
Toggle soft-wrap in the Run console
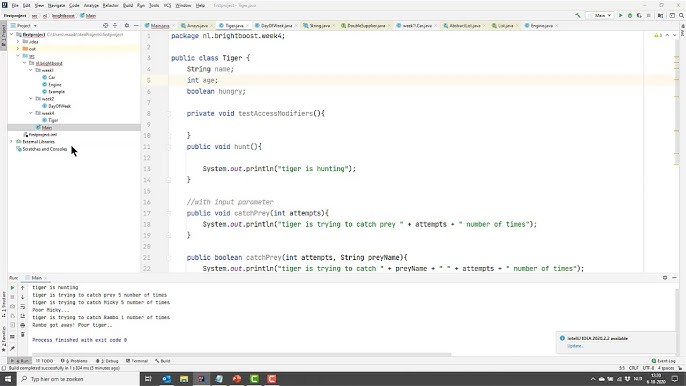(x=23, y=306)
